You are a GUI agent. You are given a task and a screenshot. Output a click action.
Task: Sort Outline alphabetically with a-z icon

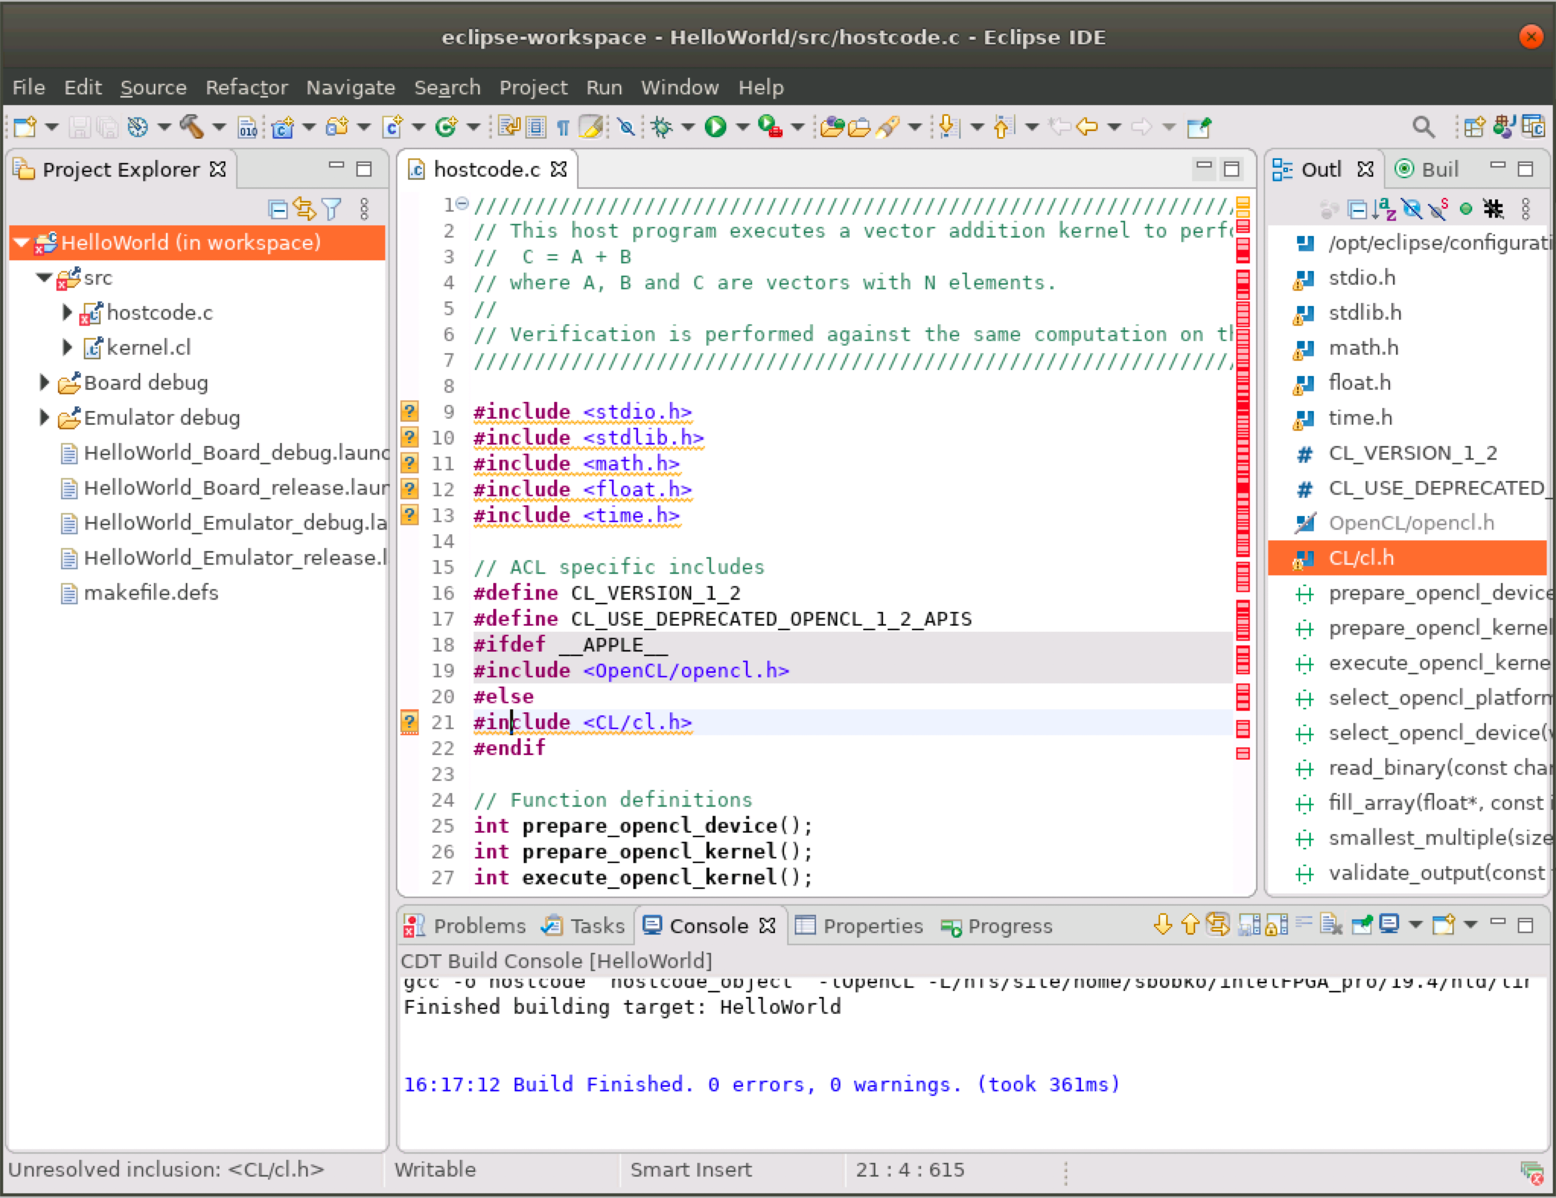coord(1384,209)
